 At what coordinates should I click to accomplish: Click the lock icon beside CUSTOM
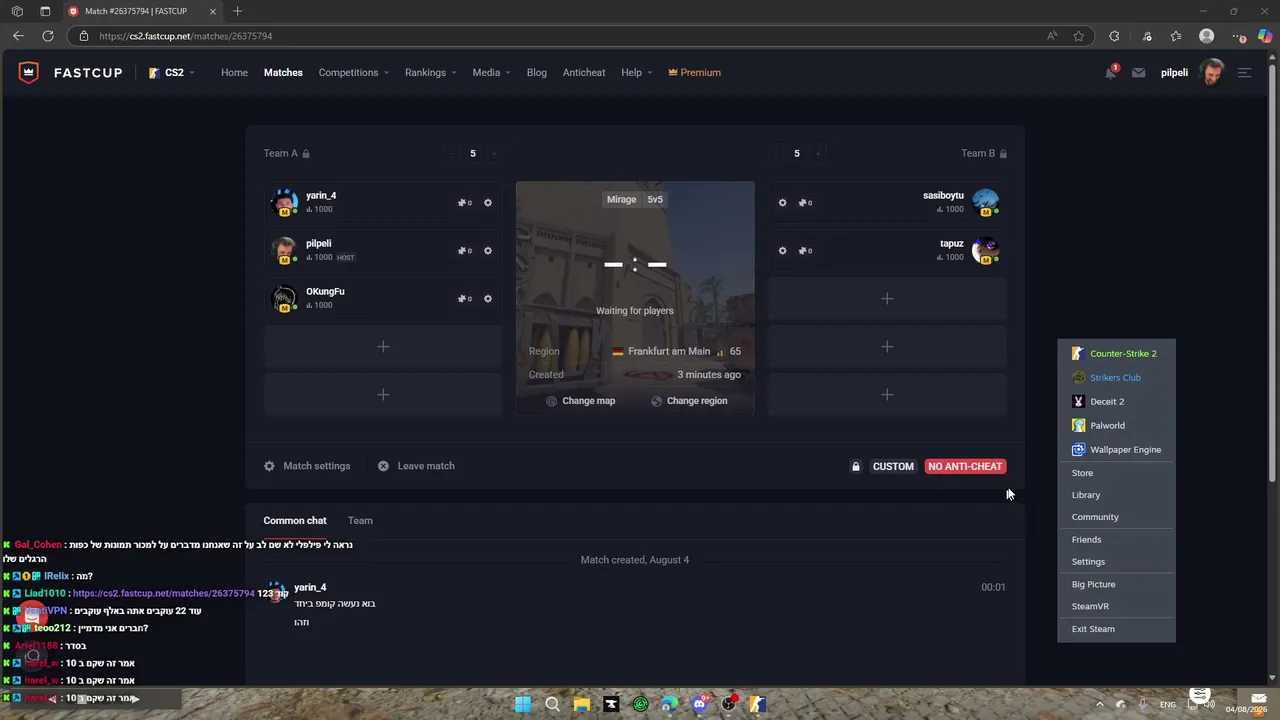[x=856, y=466]
